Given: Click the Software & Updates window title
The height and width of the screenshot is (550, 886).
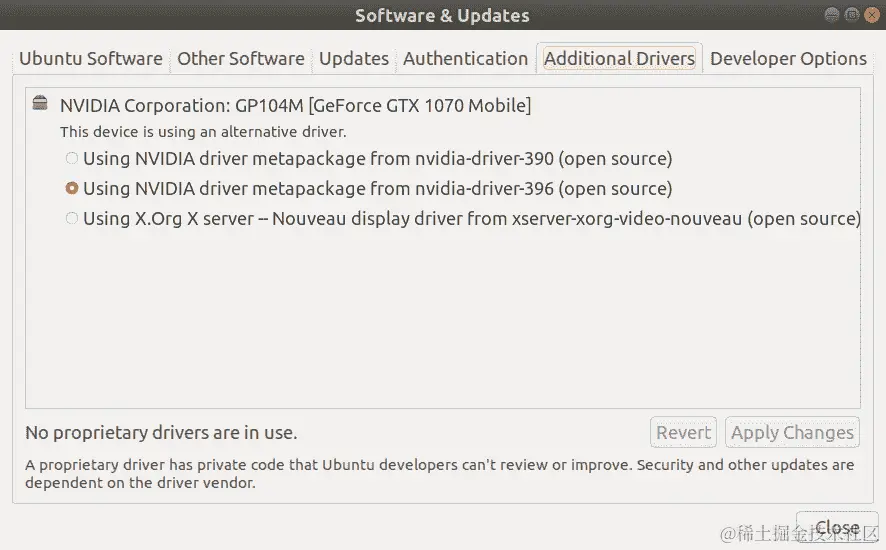Looking at the screenshot, I should [442, 15].
